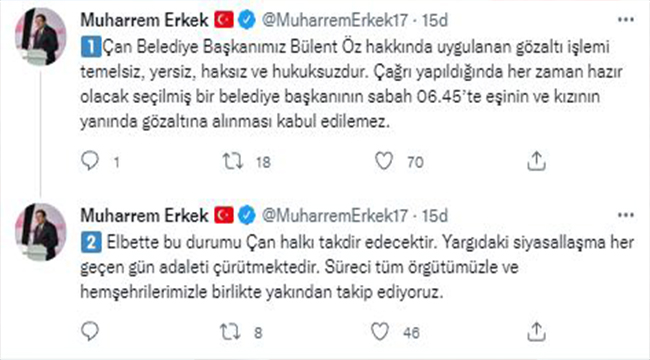Screen dimensions: 650x360
Task: Open more options menu on second tweet
Action: (x=626, y=215)
